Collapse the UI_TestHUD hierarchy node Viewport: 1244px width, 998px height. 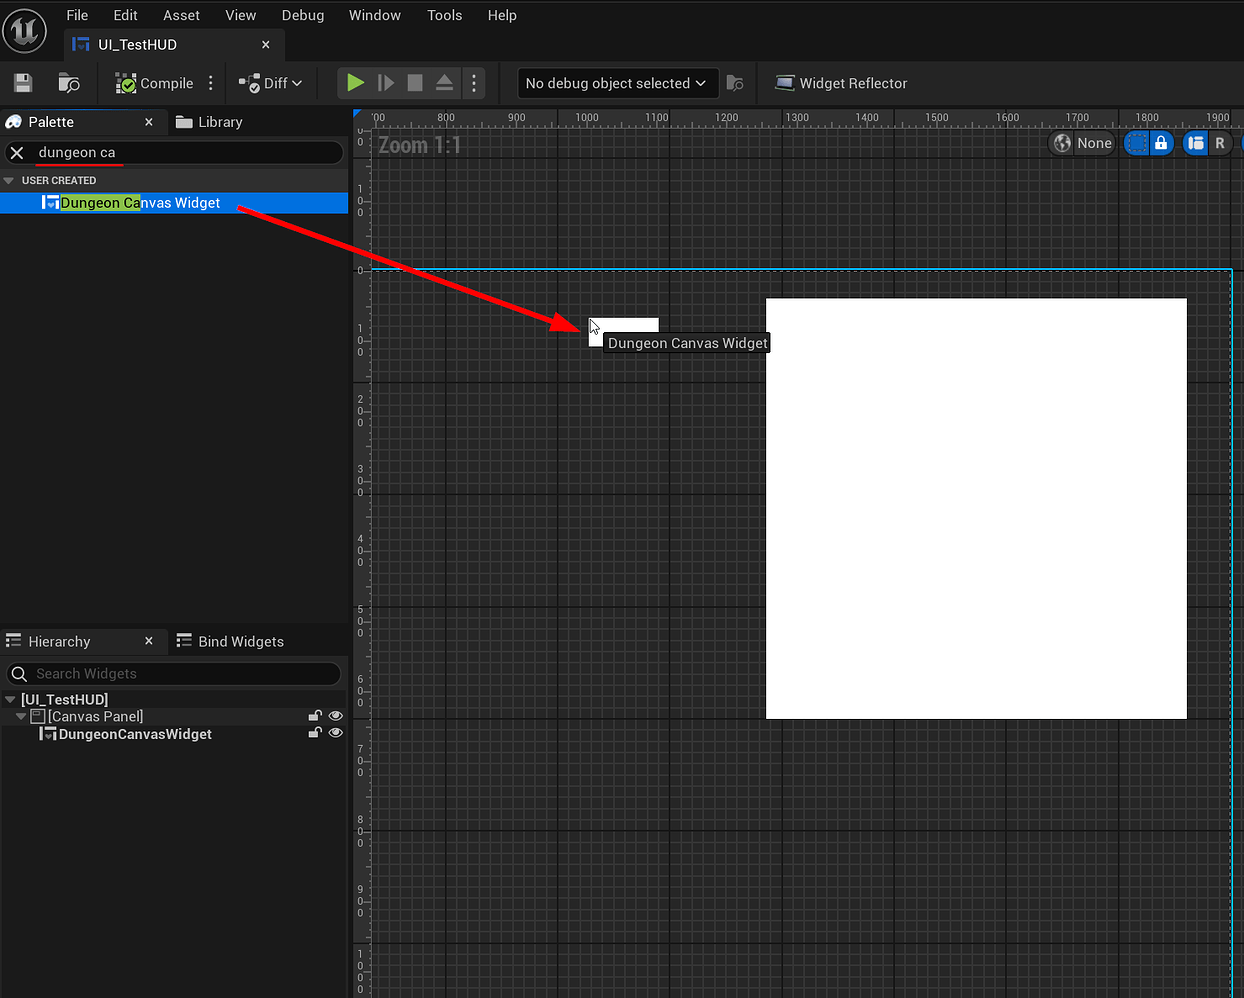point(10,699)
